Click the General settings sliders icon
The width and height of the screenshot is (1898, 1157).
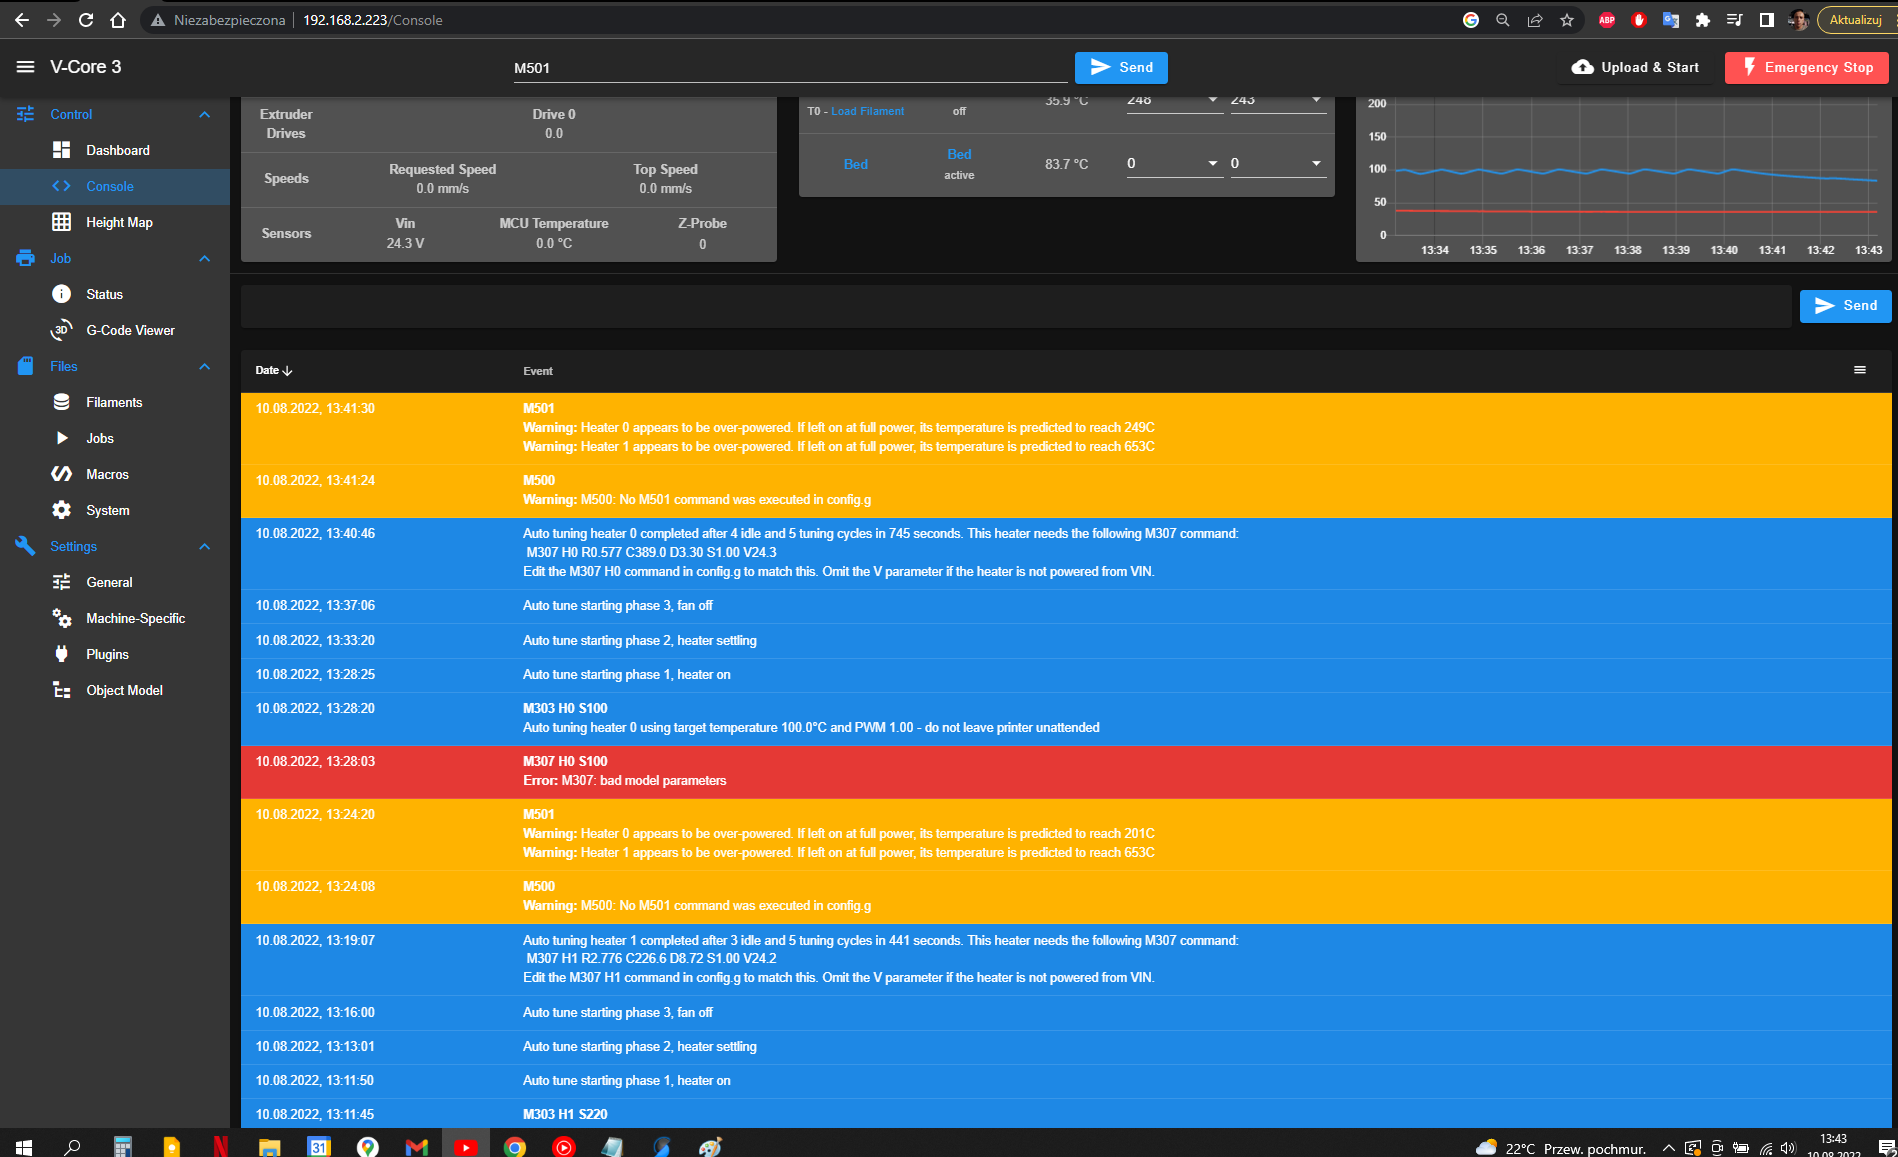[x=61, y=582]
